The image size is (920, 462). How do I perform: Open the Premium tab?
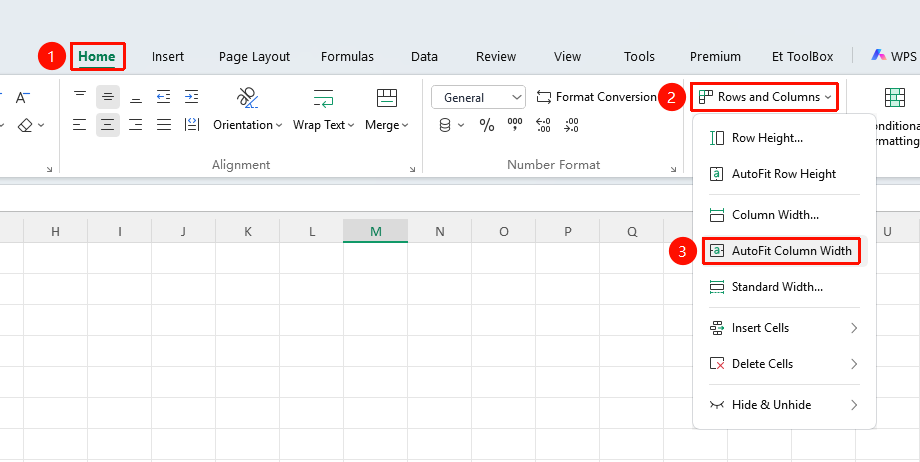[715, 56]
